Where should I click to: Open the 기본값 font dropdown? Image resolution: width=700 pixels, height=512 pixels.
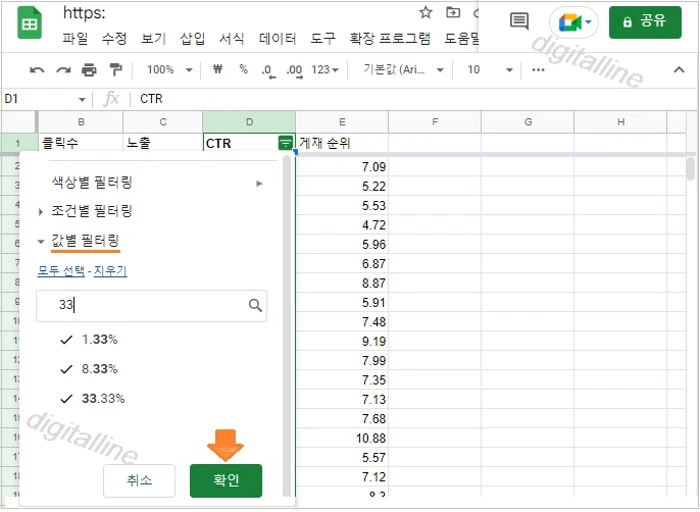[x=403, y=70]
